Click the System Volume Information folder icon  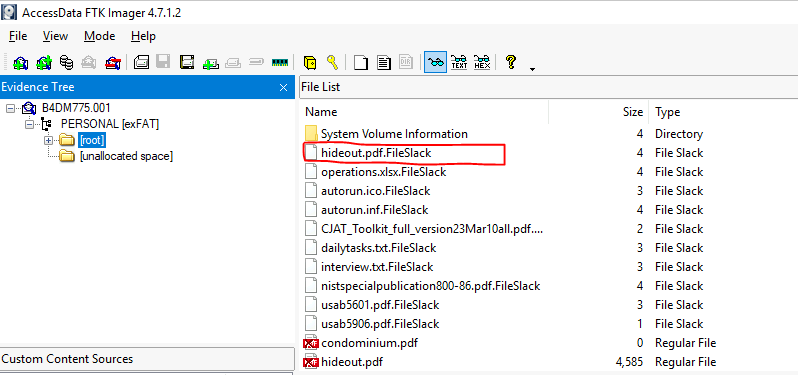point(311,134)
